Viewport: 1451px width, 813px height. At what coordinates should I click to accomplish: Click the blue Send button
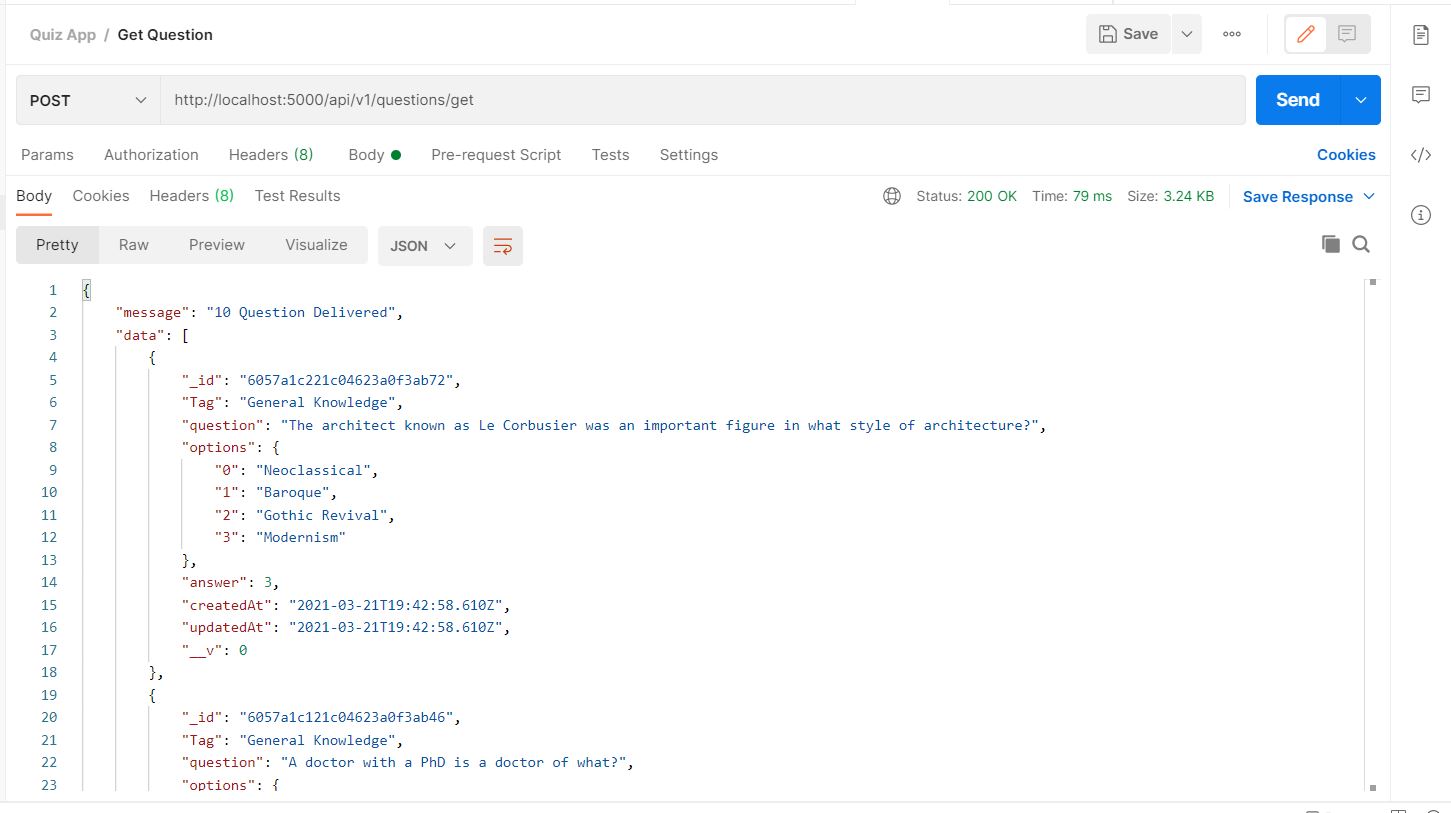point(1298,100)
